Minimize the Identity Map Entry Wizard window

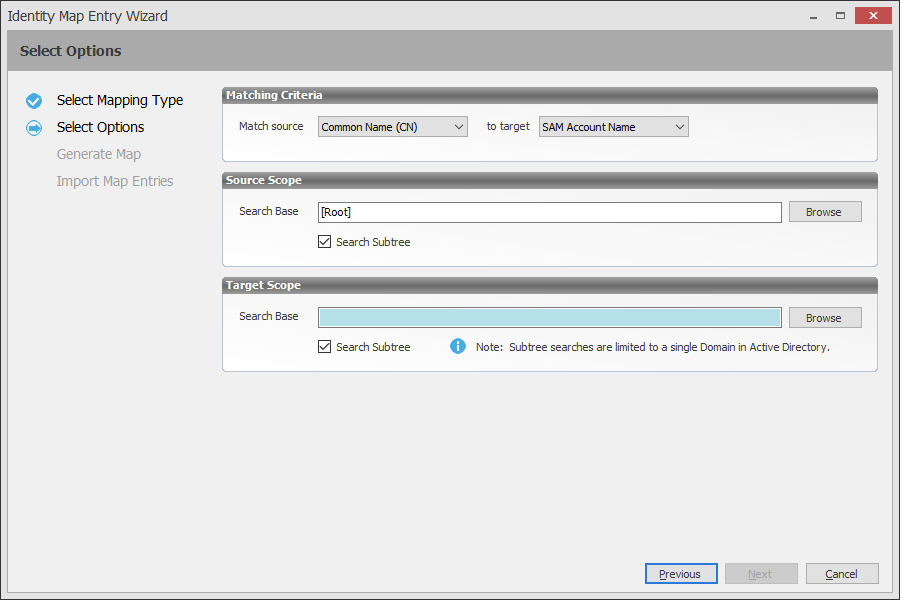pyautogui.click(x=810, y=15)
